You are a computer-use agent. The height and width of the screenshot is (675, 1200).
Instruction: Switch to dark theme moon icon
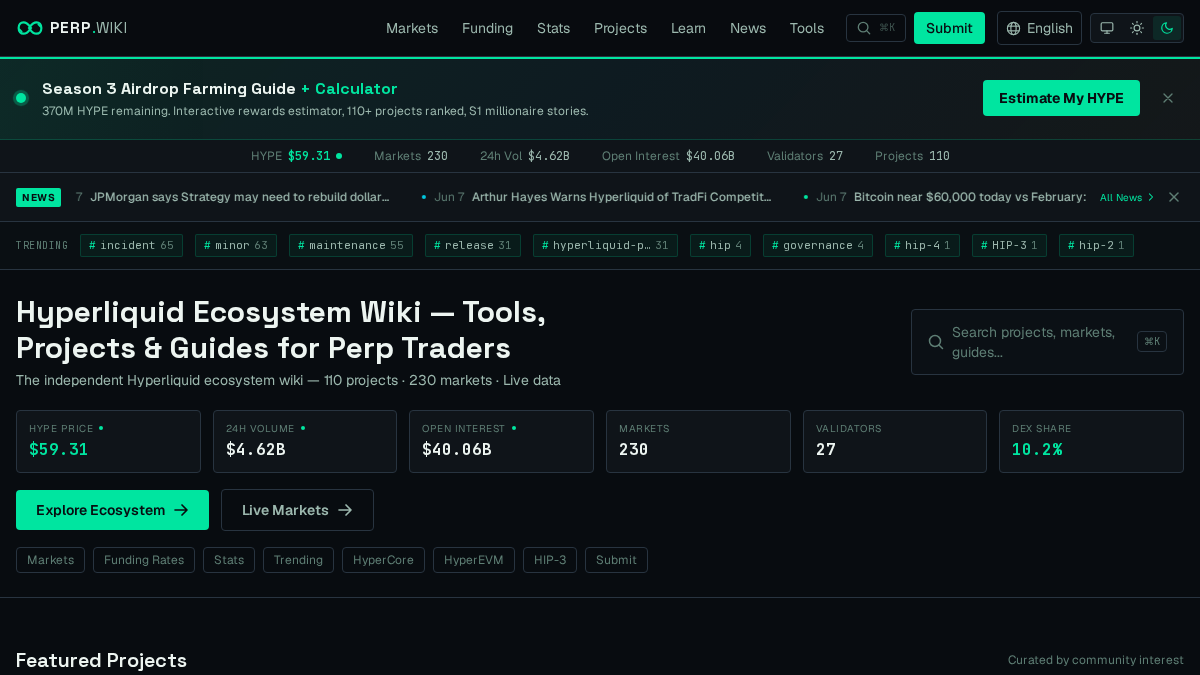click(1166, 28)
